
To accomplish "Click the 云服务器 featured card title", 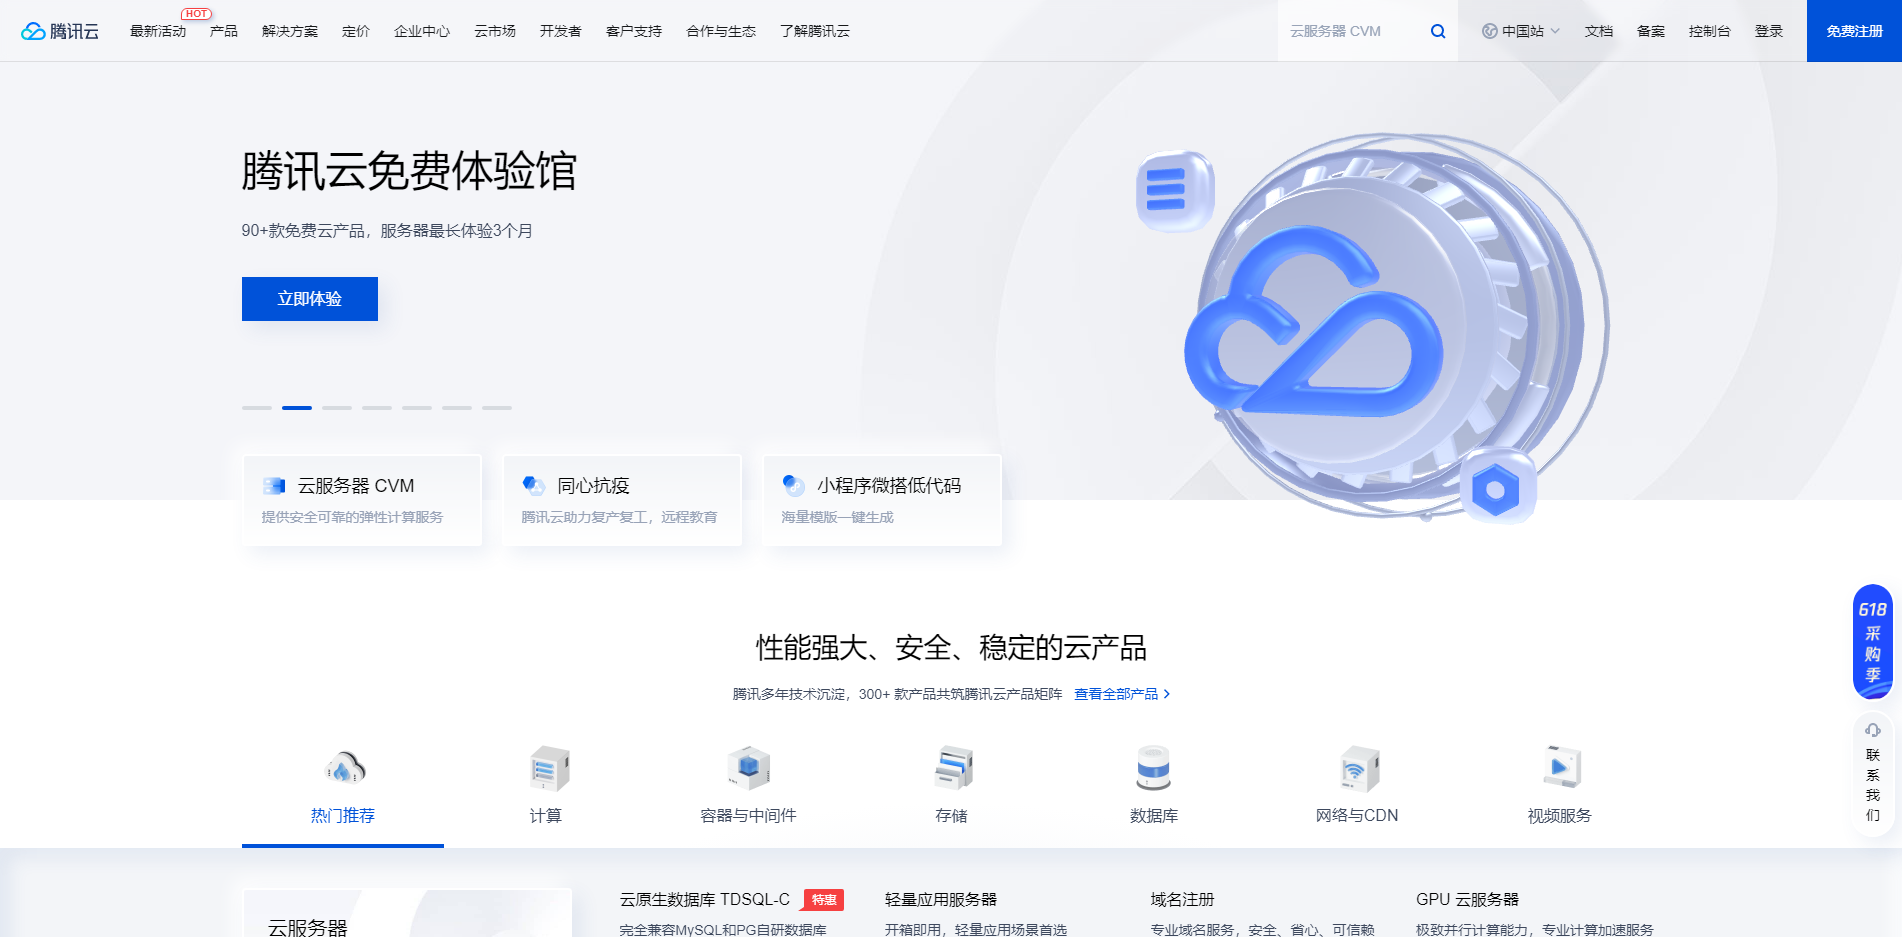I will pyautogui.click(x=308, y=928).
